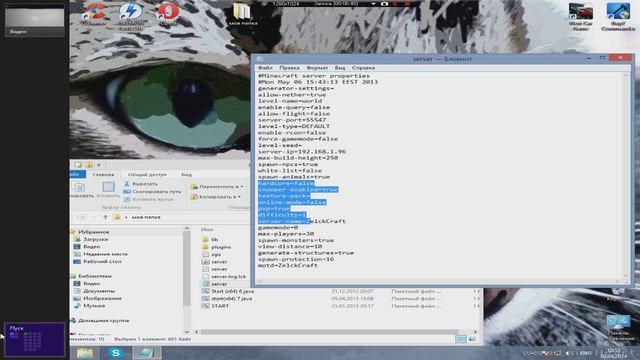Switch Explorer to details view icon
The image size is (640, 360).
tap(461, 339)
